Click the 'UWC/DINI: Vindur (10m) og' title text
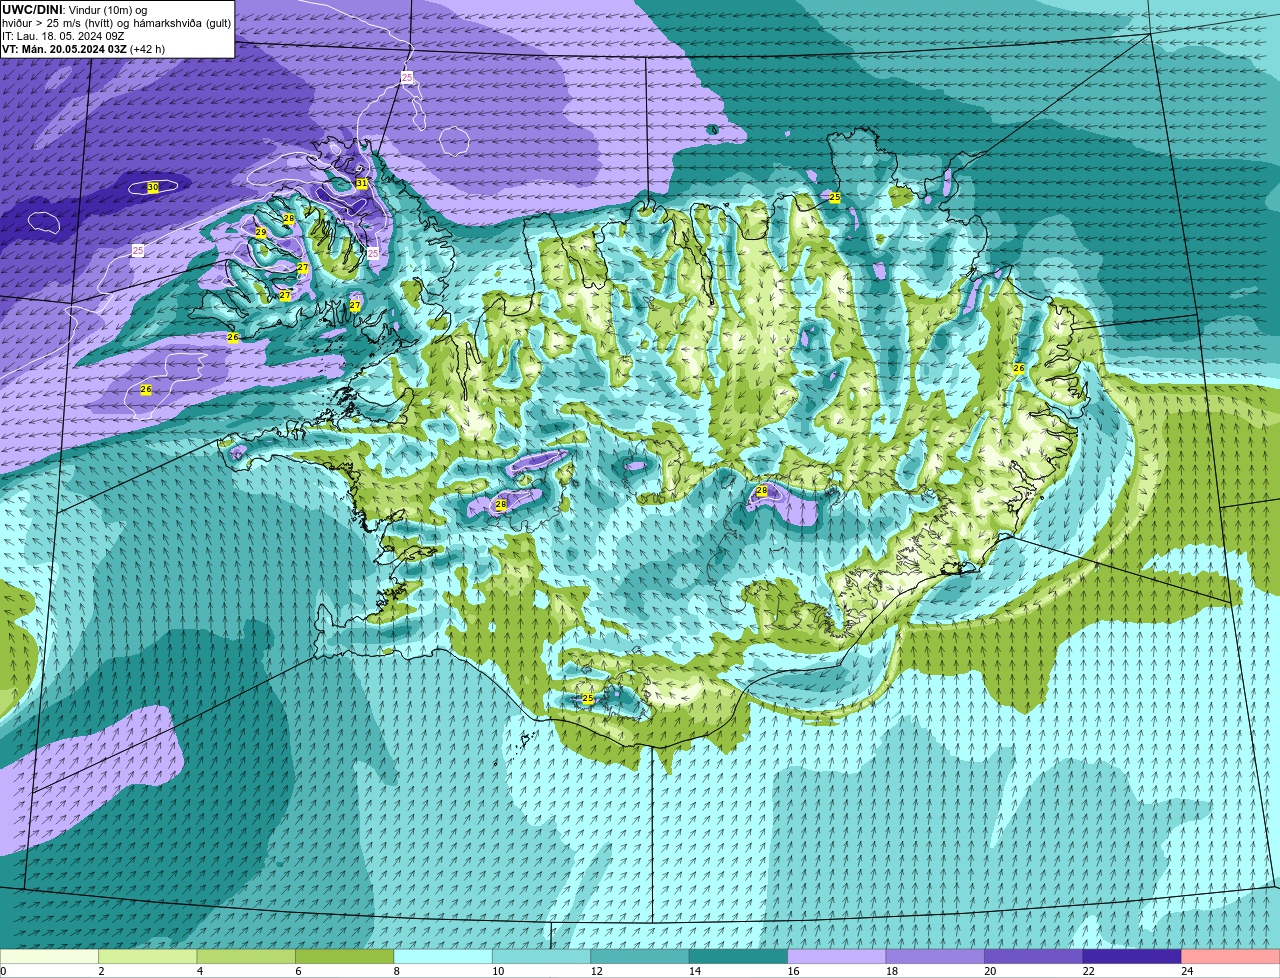 (74, 9)
